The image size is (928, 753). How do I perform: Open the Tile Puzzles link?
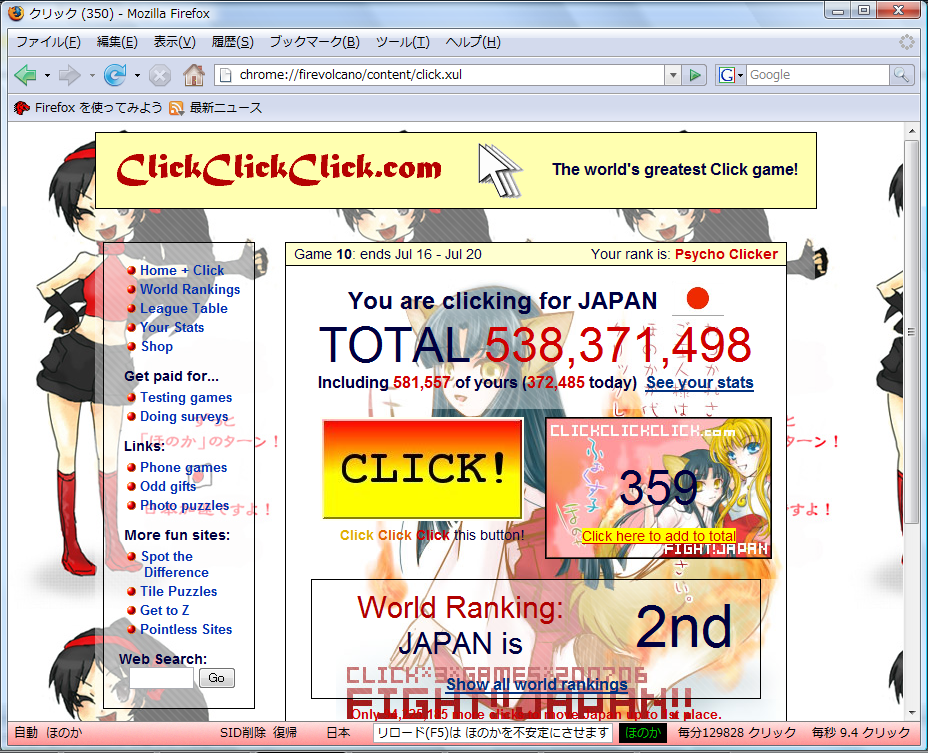click(179, 591)
